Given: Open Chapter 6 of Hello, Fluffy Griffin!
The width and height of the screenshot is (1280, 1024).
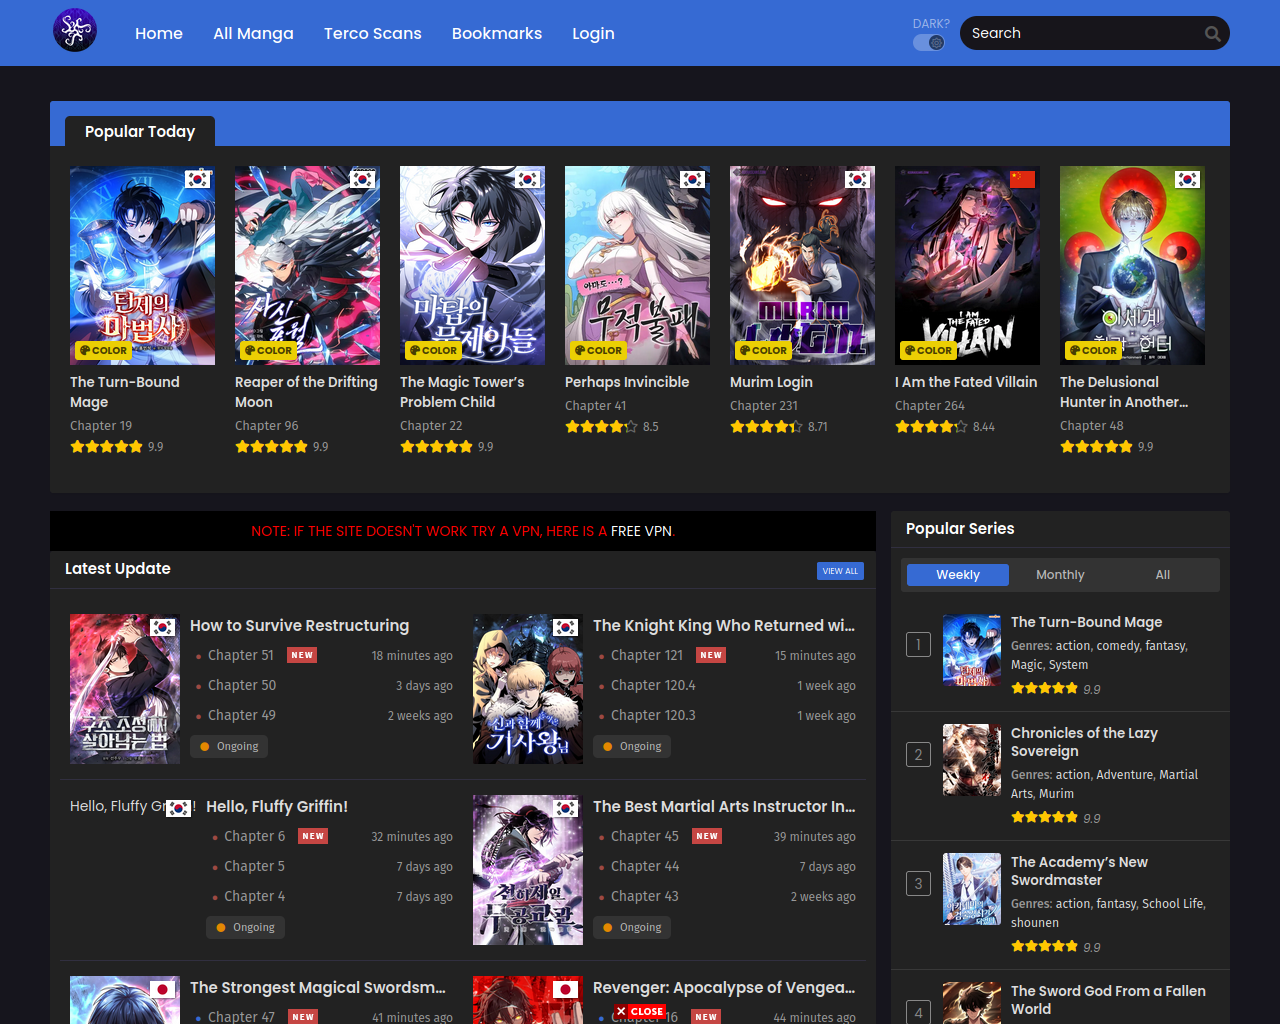Looking at the screenshot, I should click(x=254, y=836).
